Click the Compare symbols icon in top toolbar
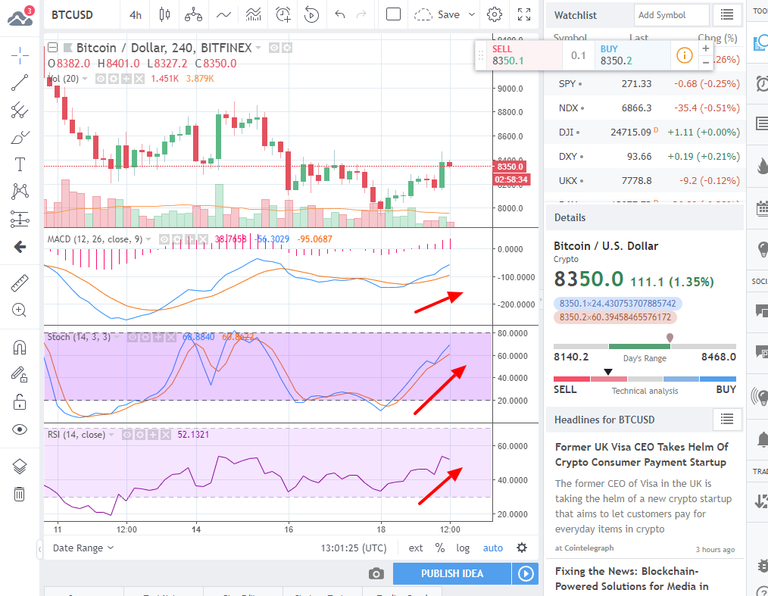The image size is (768, 596). pyautogui.click(x=193, y=15)
